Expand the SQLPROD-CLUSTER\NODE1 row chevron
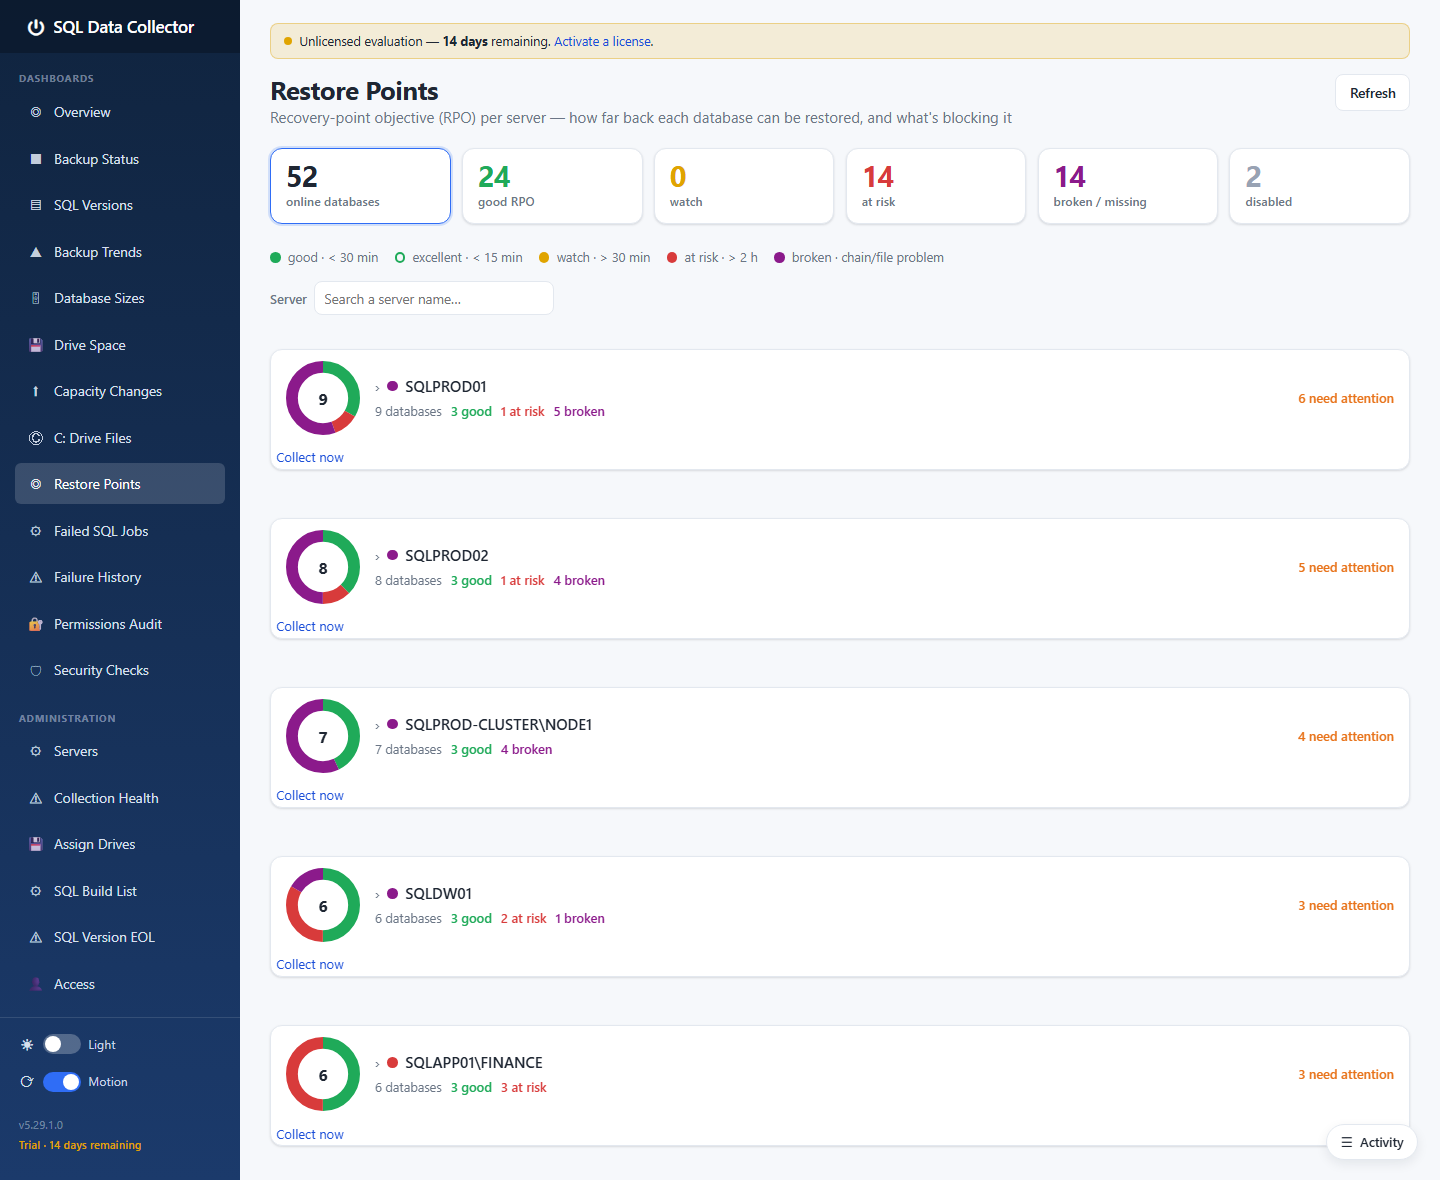 pos(377,725)
